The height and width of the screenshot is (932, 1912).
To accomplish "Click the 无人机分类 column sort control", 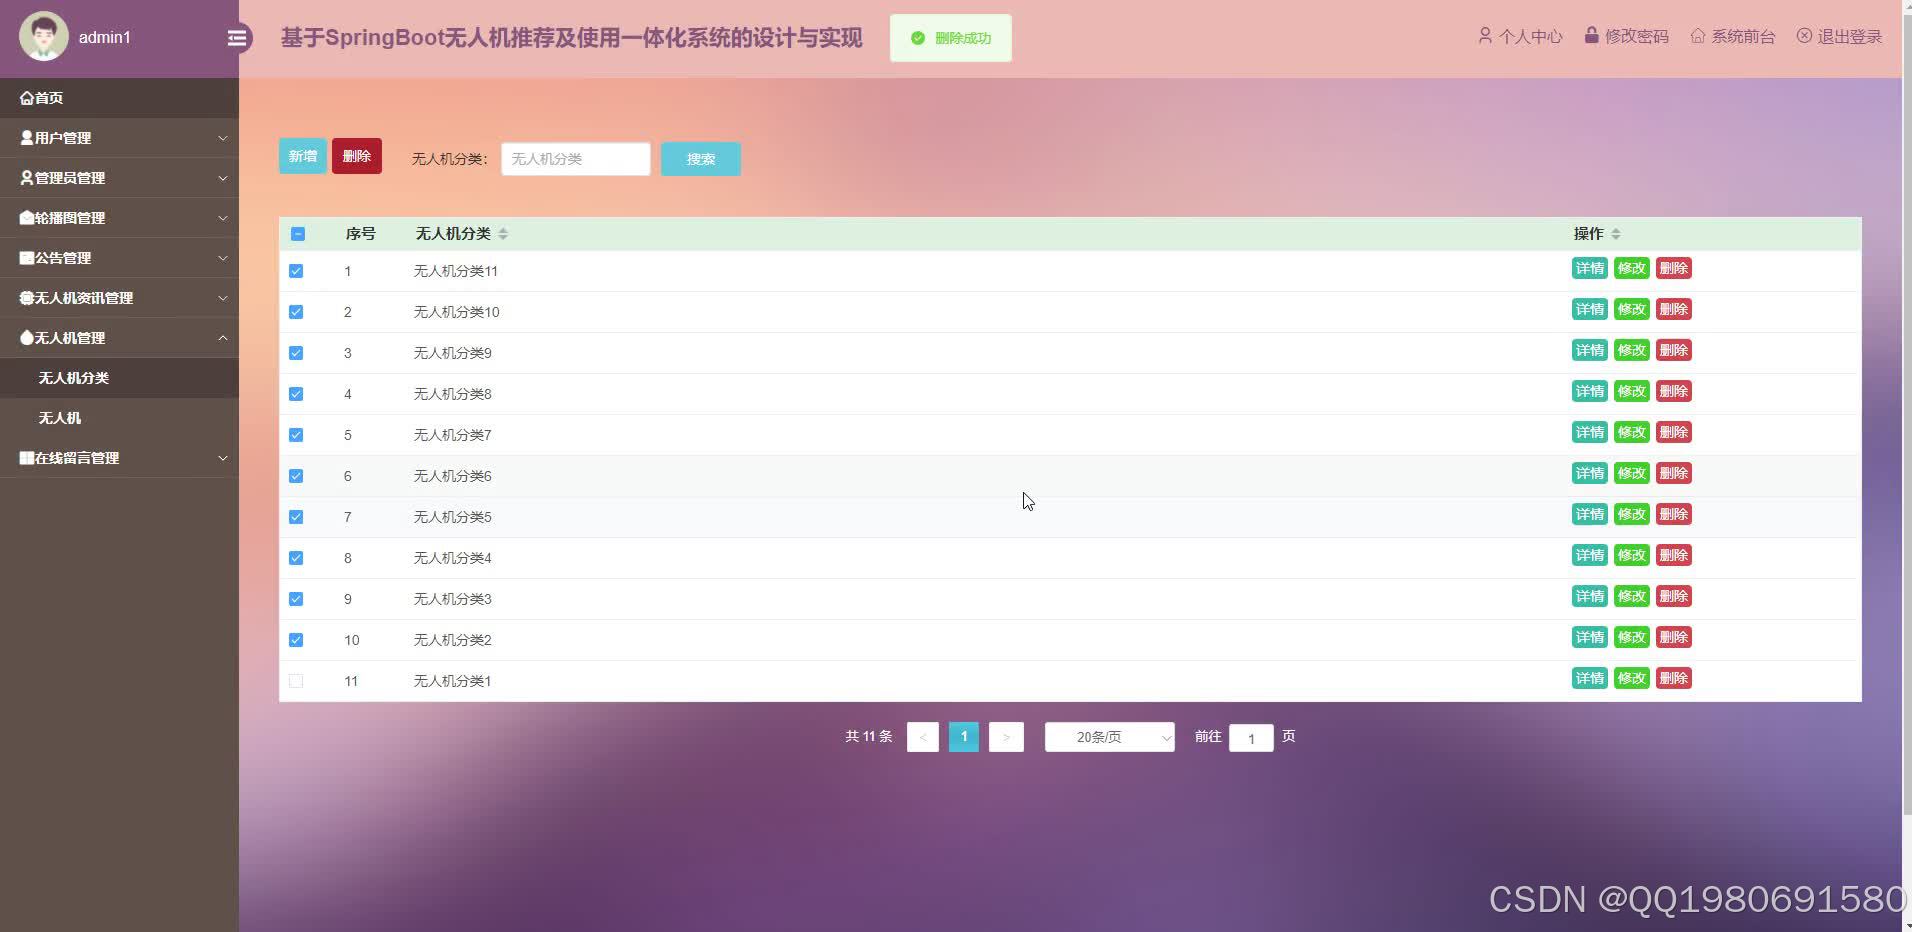I will (x=505, y=233).
